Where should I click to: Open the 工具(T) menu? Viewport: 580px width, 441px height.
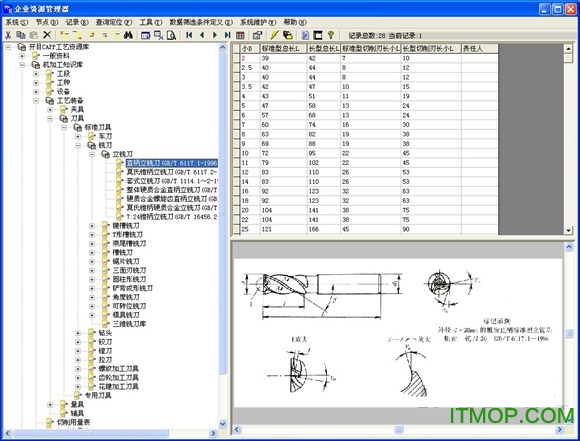tap(151, 22)
